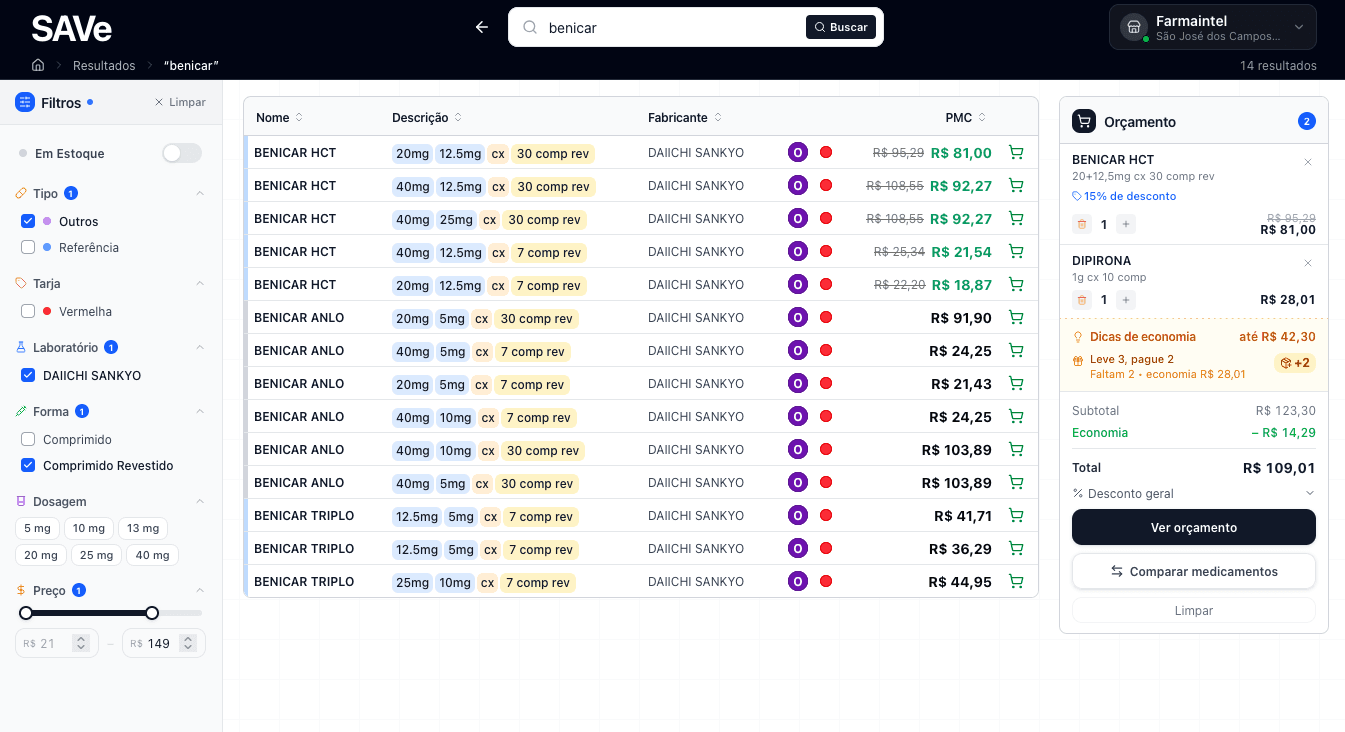Viewport: 1345px width, 732px height.
Task: Delete DIPIRONA using its trash icon
Action: [1081, 300]
